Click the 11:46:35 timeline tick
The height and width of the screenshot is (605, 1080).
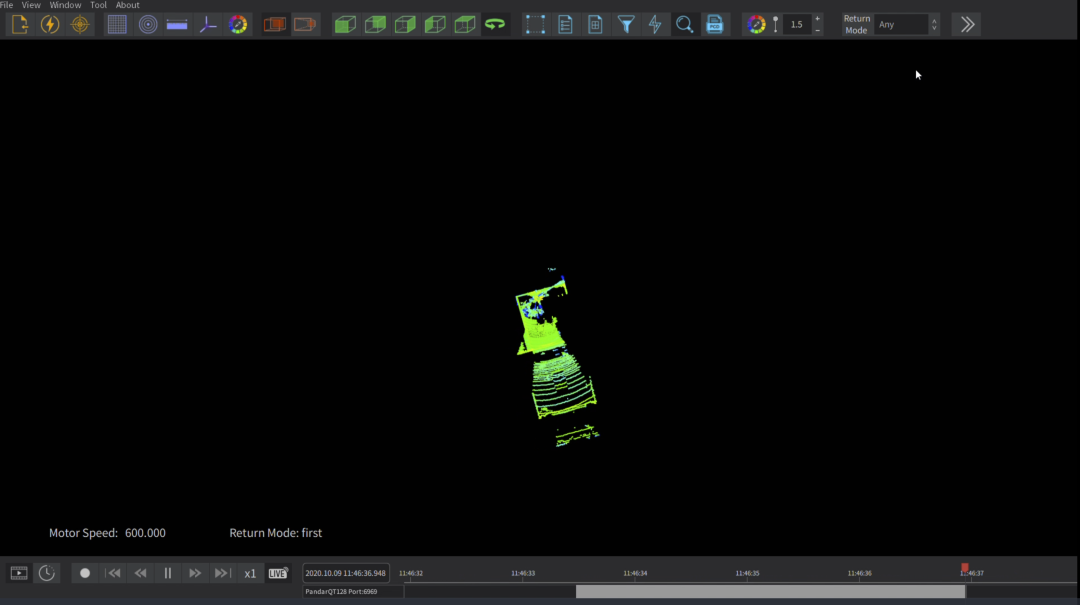(x=747, y=573)
